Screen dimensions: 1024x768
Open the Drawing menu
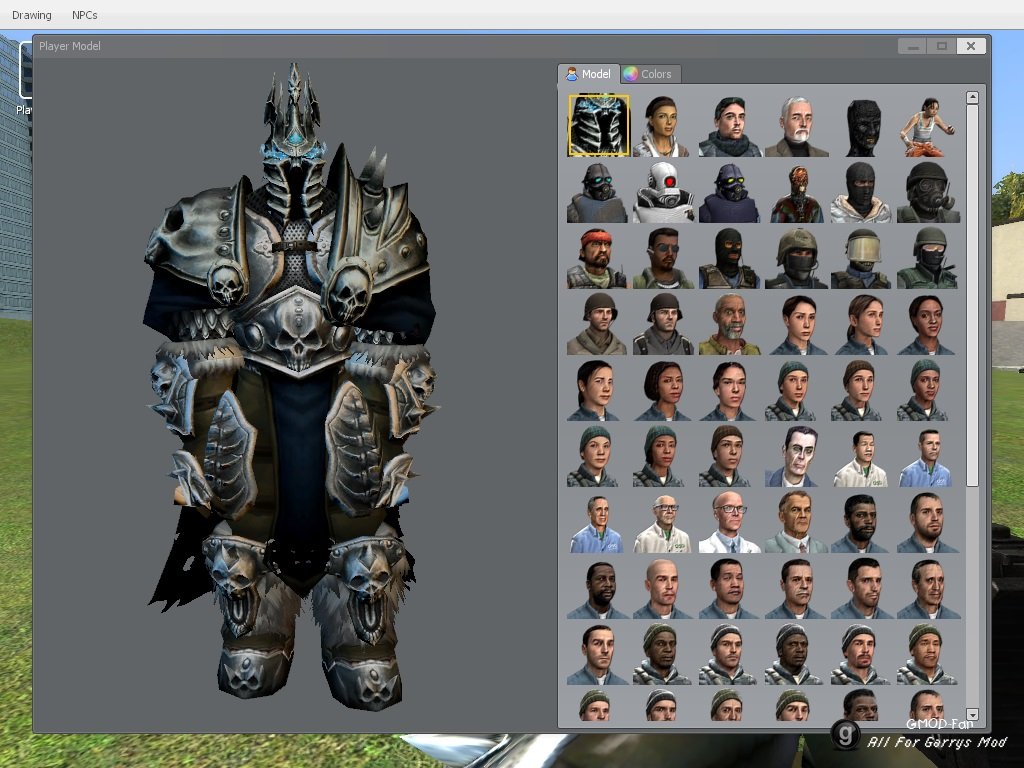(31, 14)
